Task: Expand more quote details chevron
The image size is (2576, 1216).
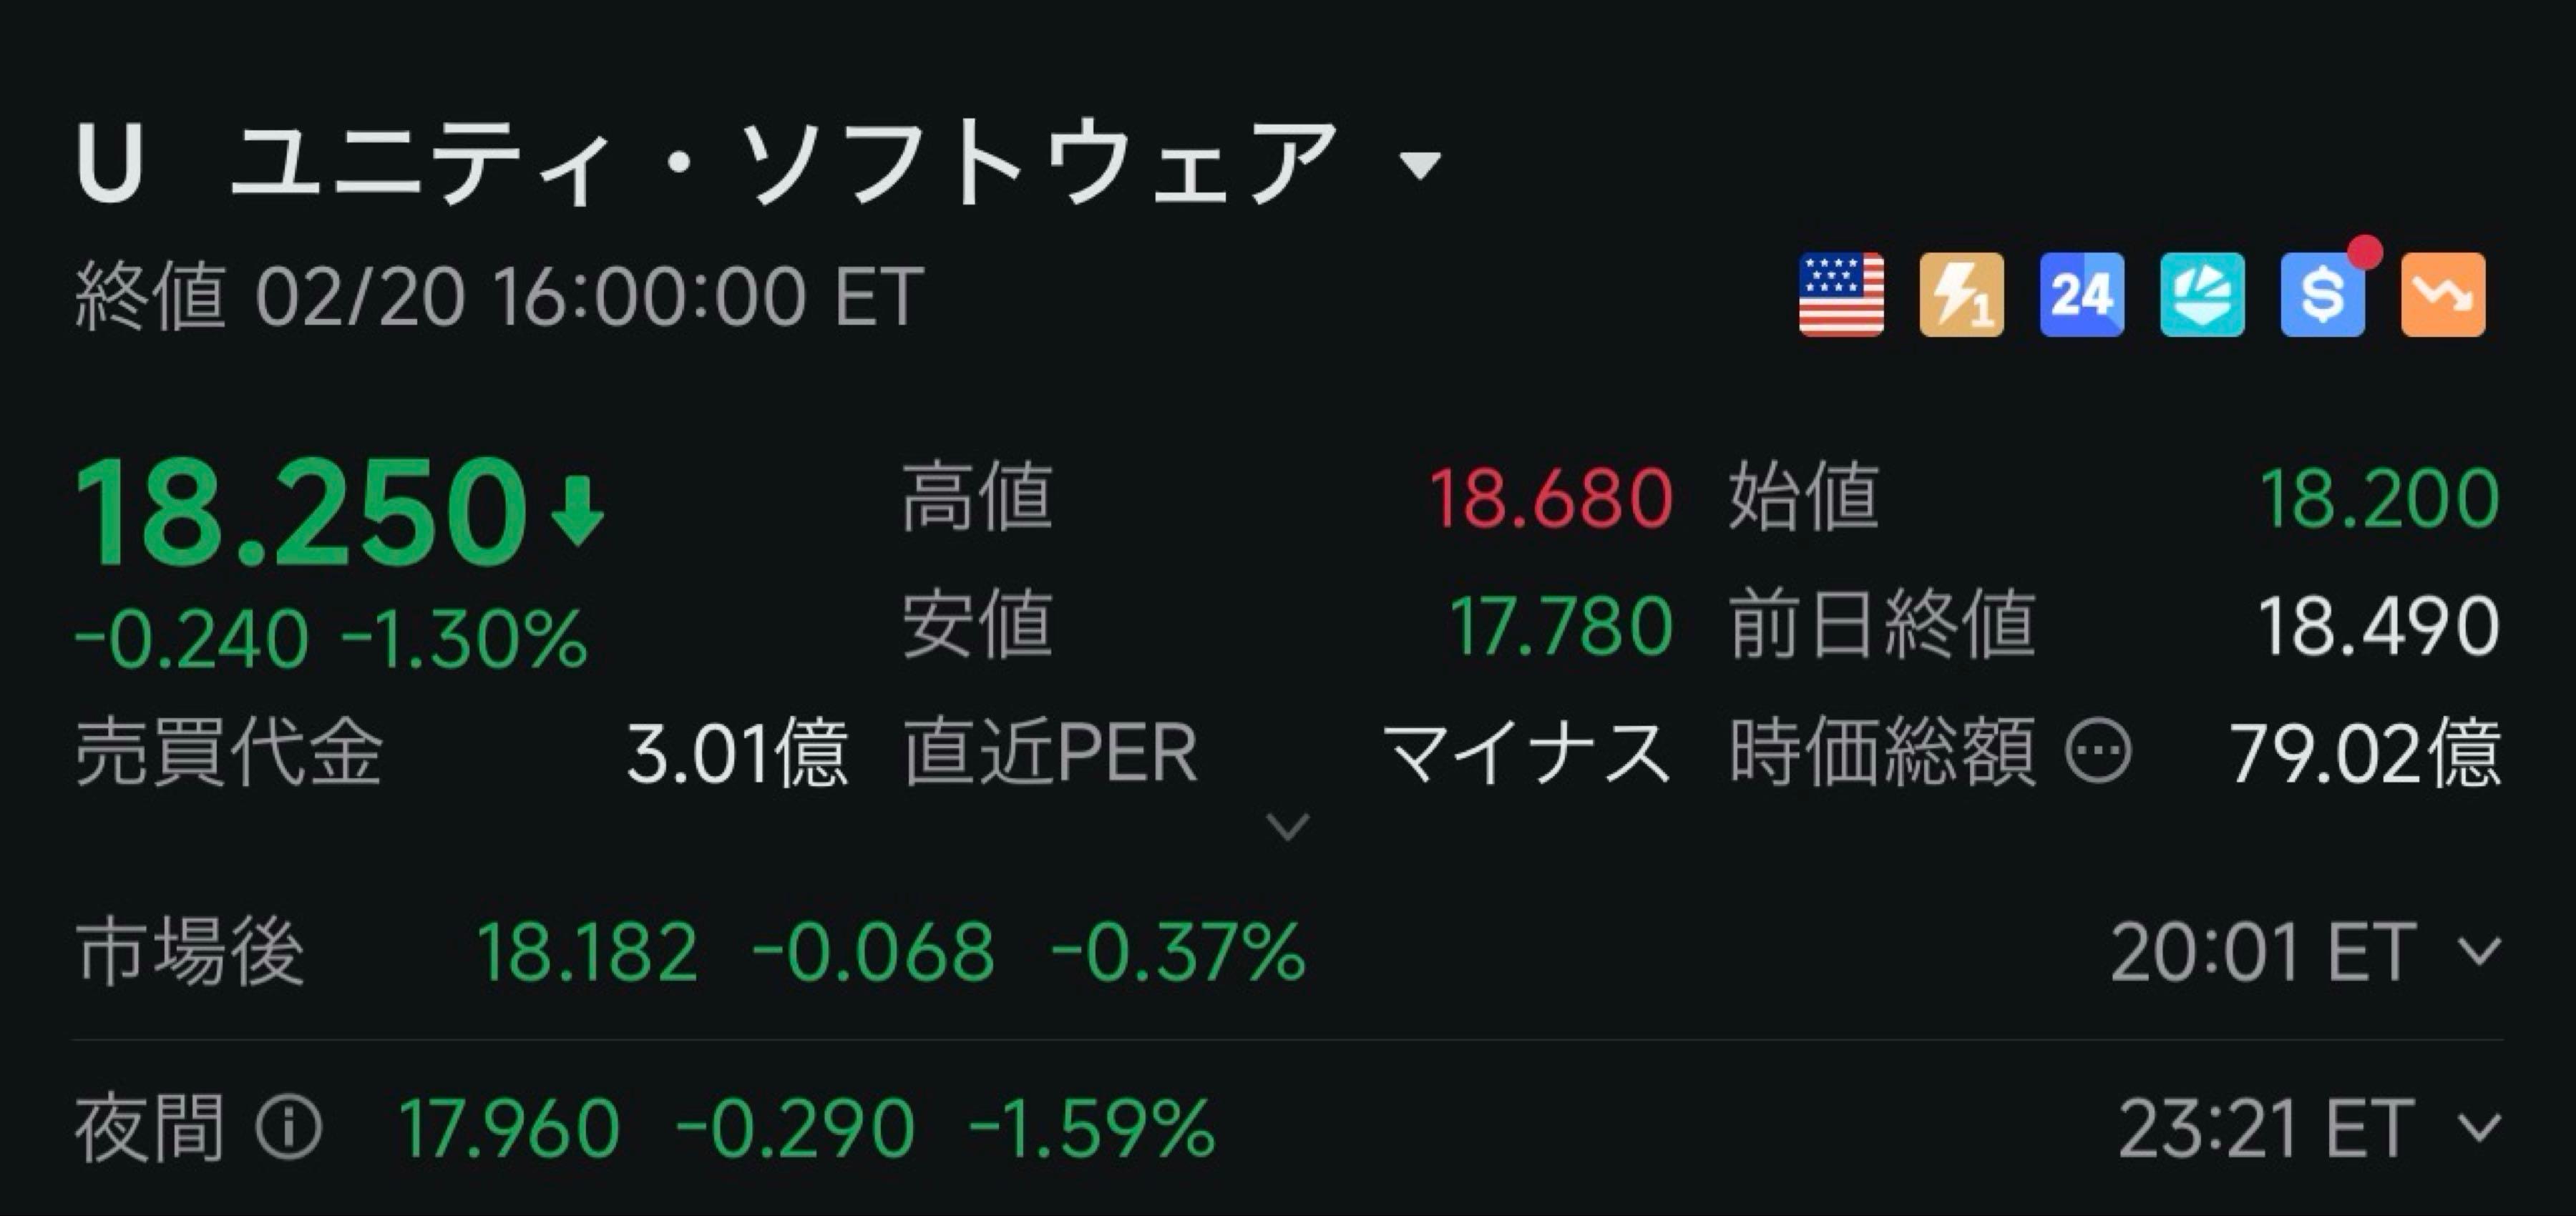Action: [1287, 827]
